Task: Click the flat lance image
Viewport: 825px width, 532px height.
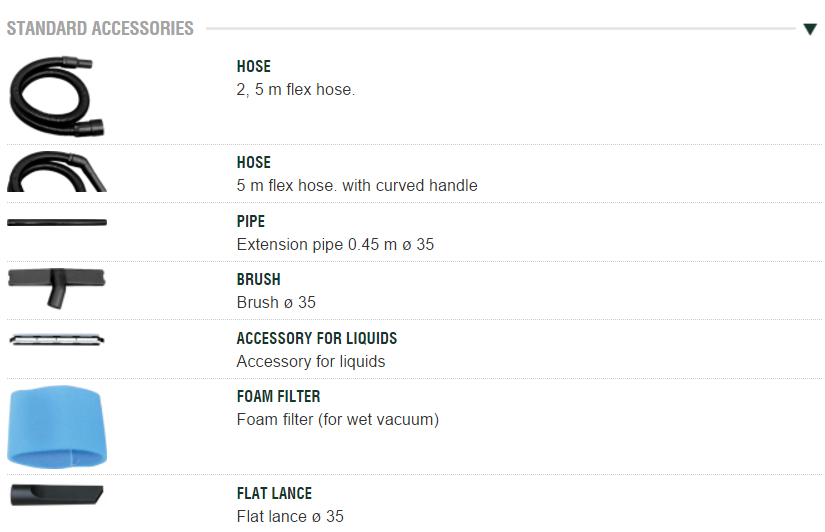Action: (57, 493)
